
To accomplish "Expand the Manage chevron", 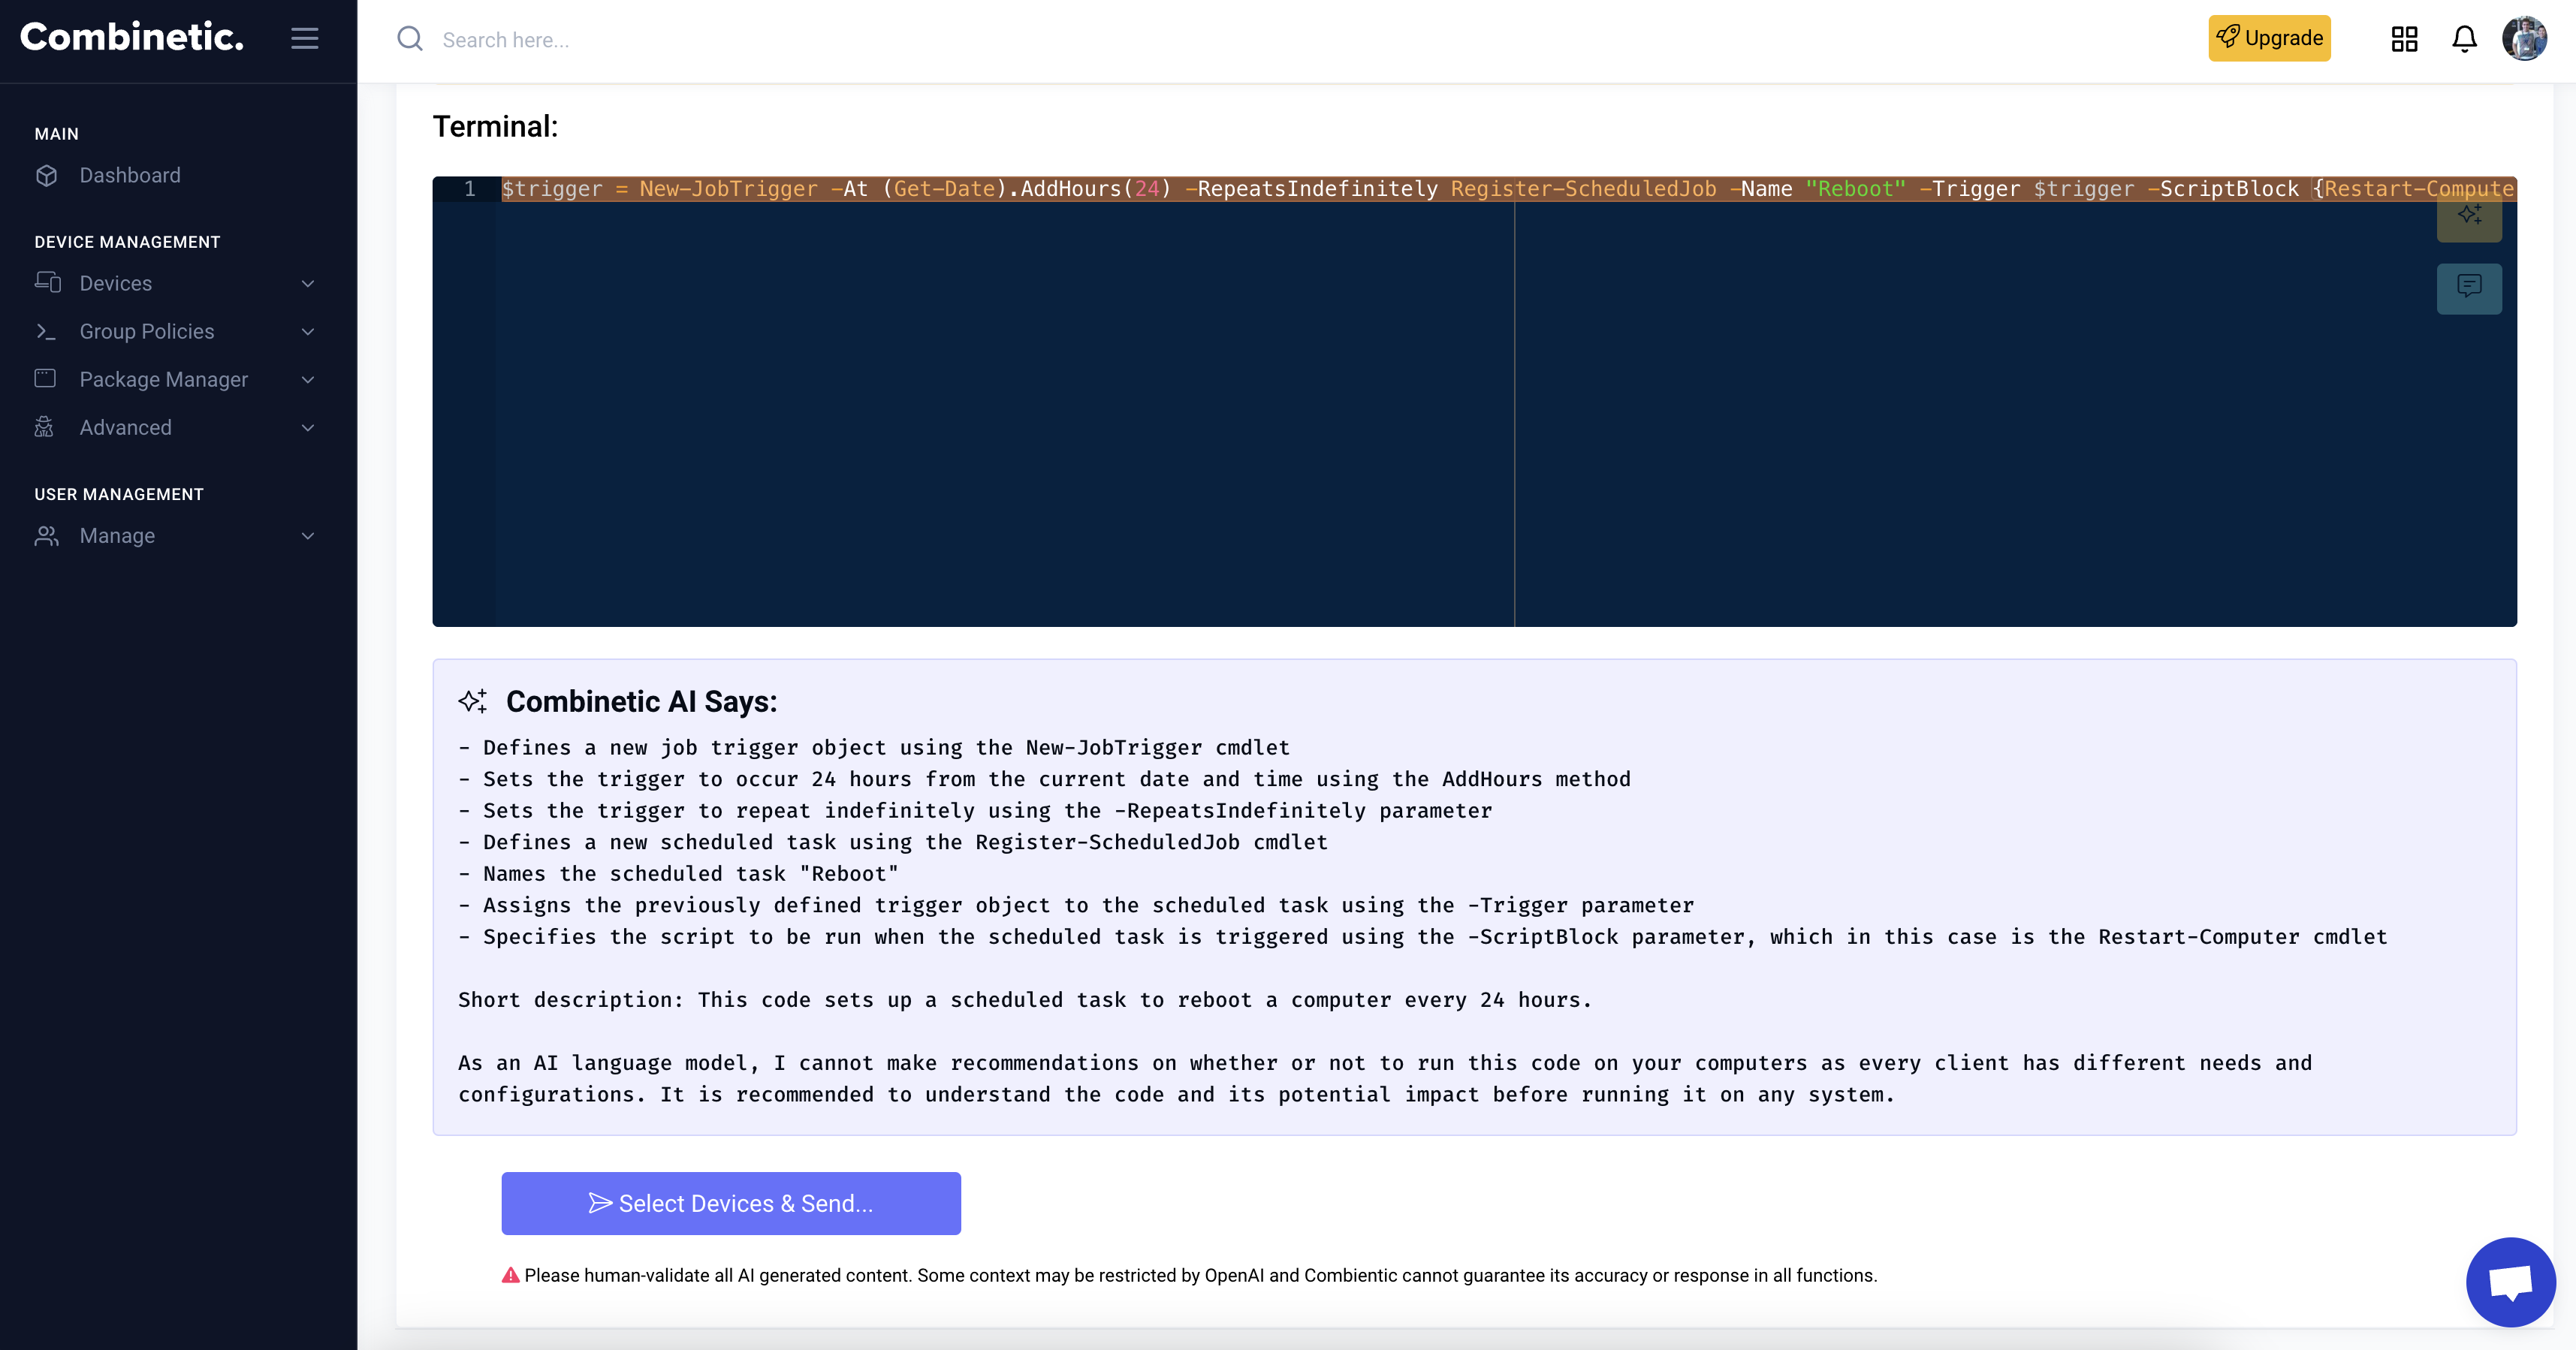I will click(x=308, y=536).
